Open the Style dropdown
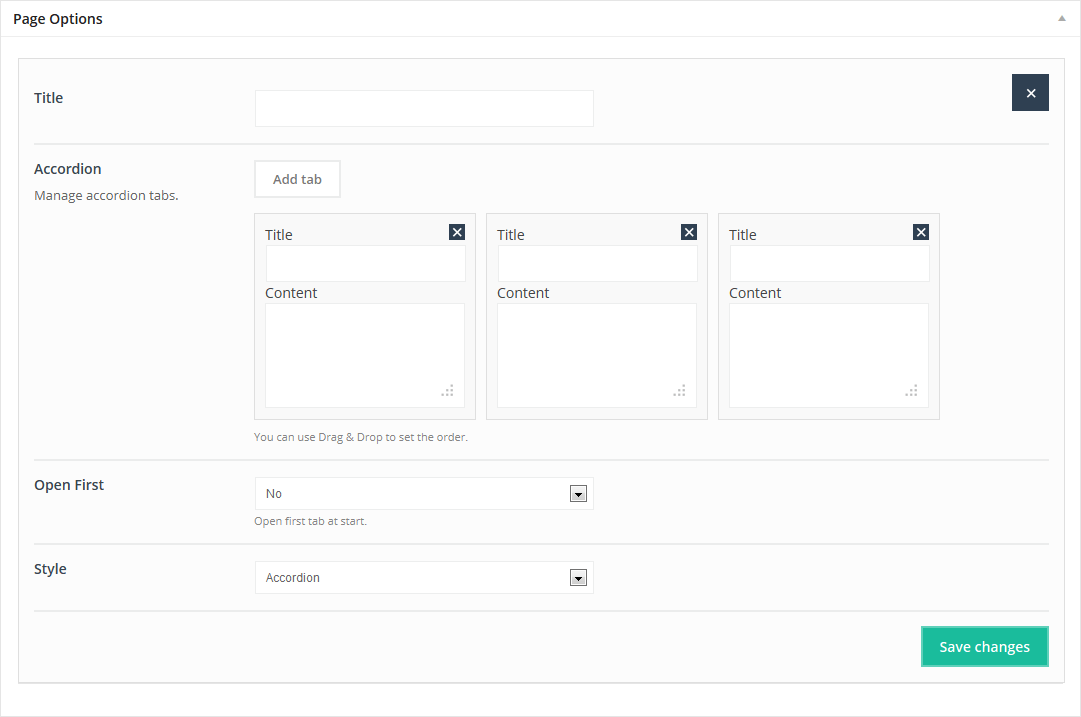 point(424,578)
